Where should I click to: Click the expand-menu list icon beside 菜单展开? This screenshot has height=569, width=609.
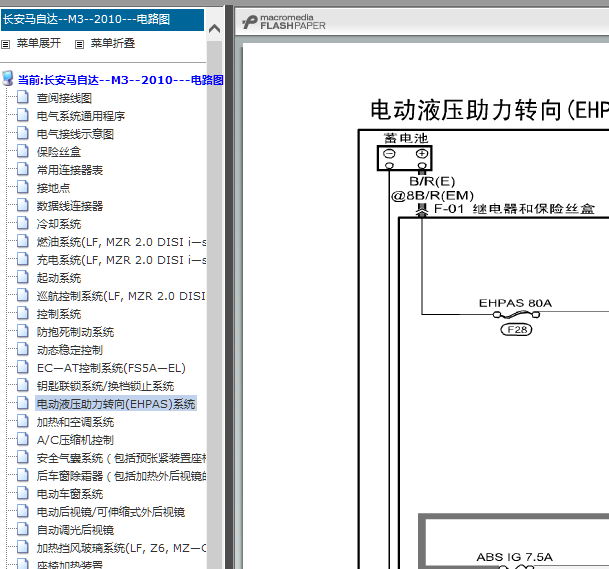tap(5, 44)
